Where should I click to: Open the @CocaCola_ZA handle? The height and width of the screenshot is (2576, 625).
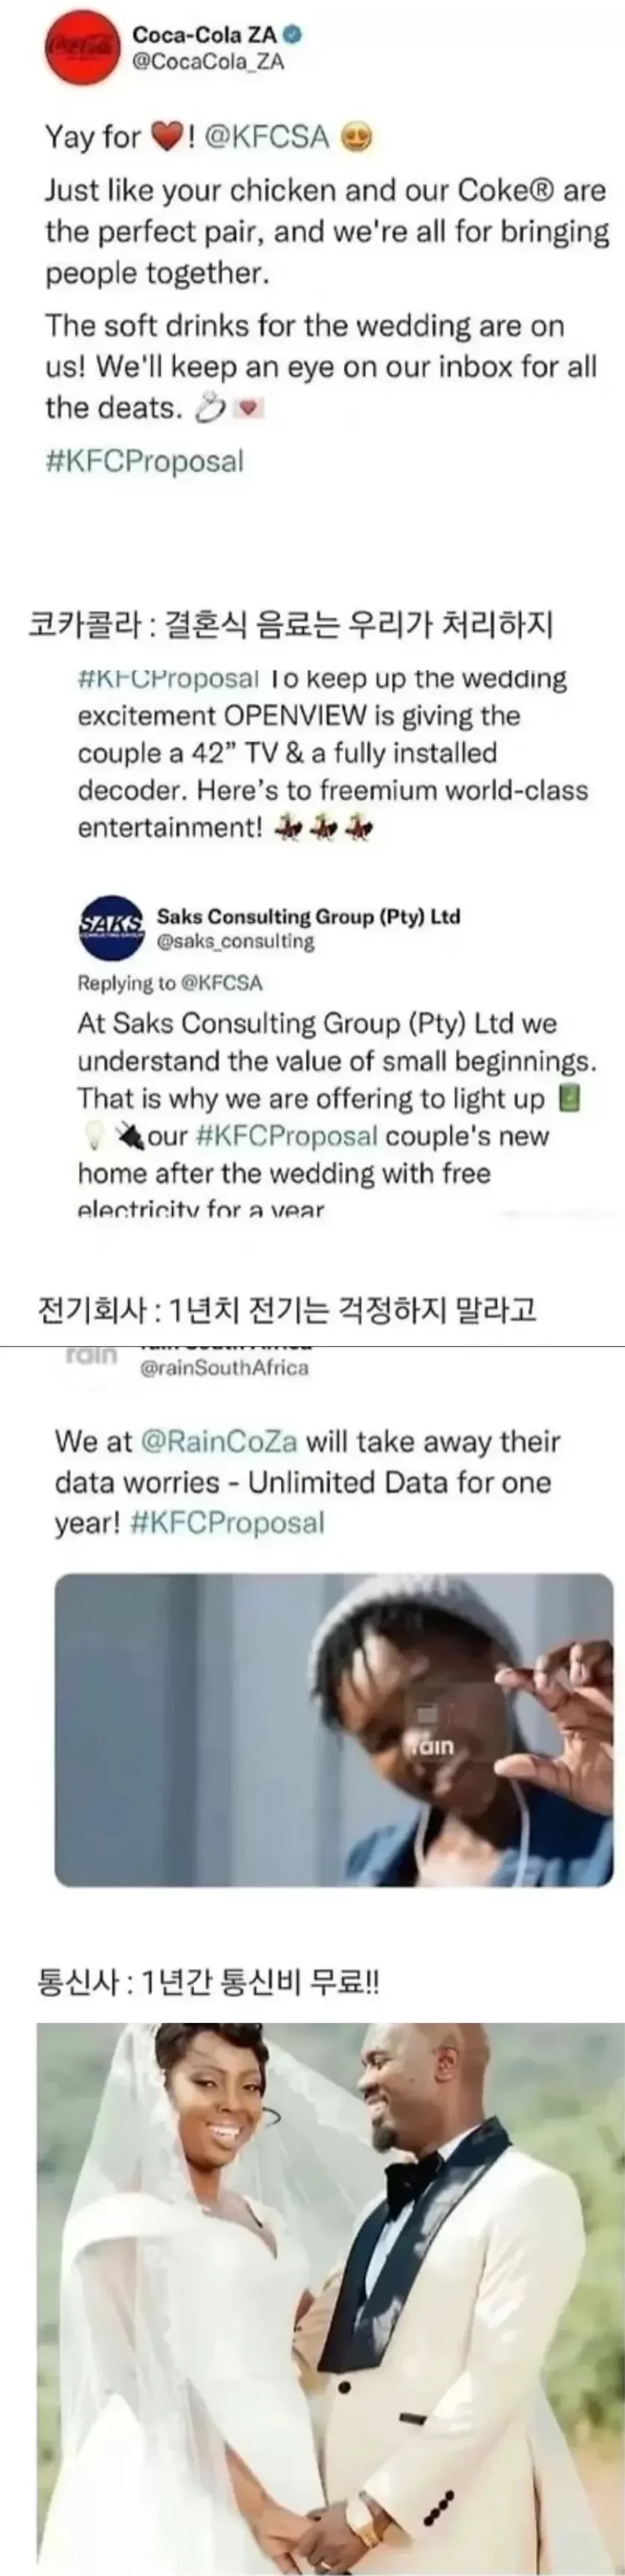click(x=208, y=62)
